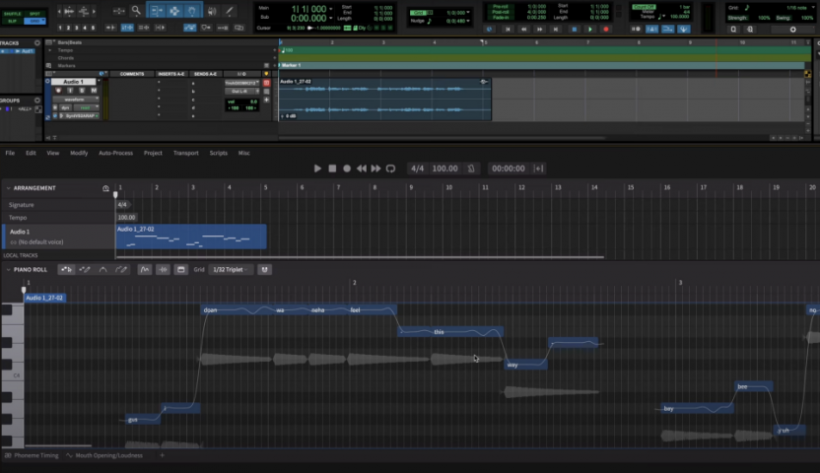820x473 pixels.
Task: Select the note labeled "doan"
Action: (237, 310)
